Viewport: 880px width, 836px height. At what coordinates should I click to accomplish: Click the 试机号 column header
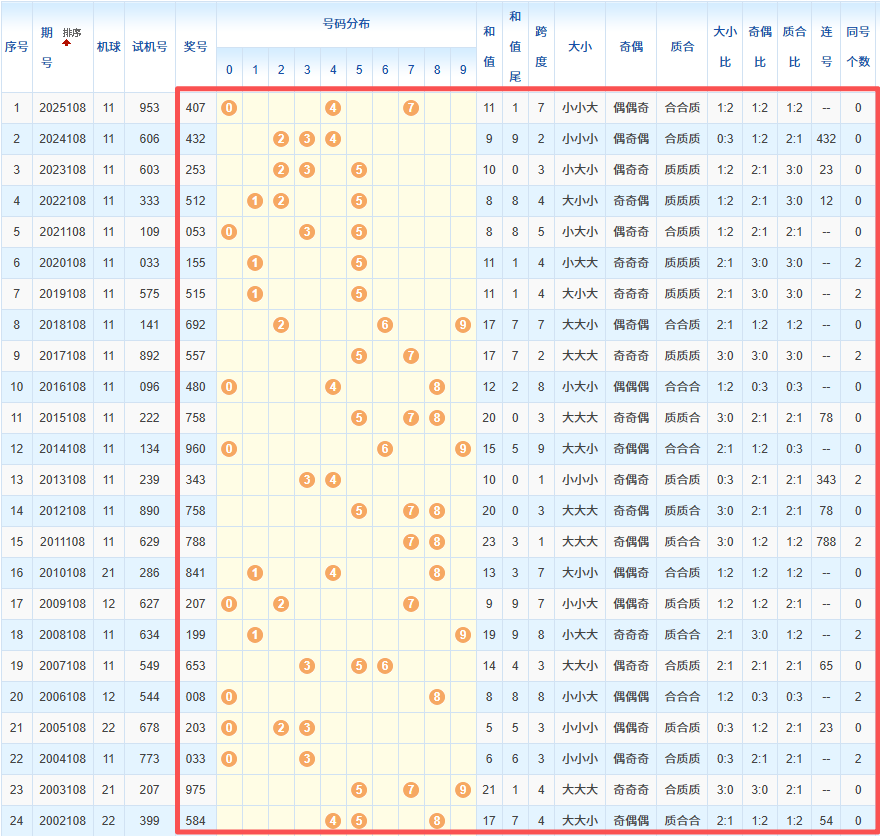149,46
